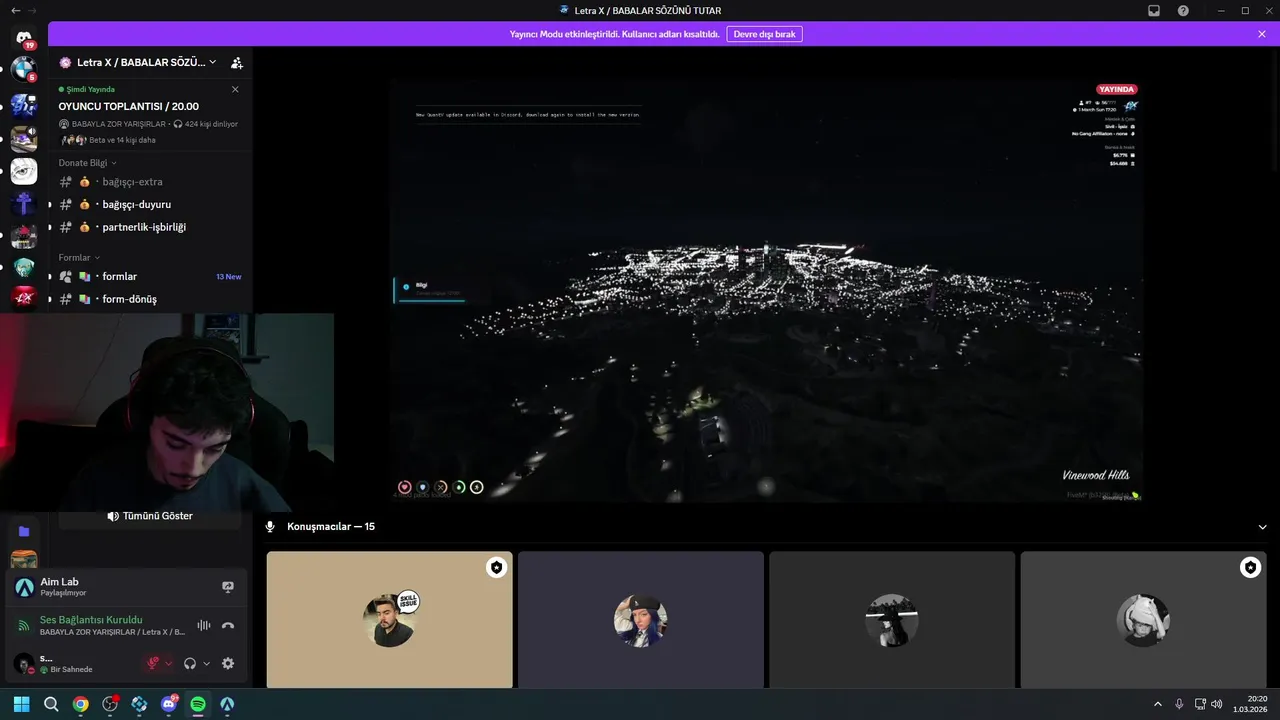The image size is (1280, 720).
Task: Open Windows taskbar search
Action: pyautogui.click(x=51, y=704)
